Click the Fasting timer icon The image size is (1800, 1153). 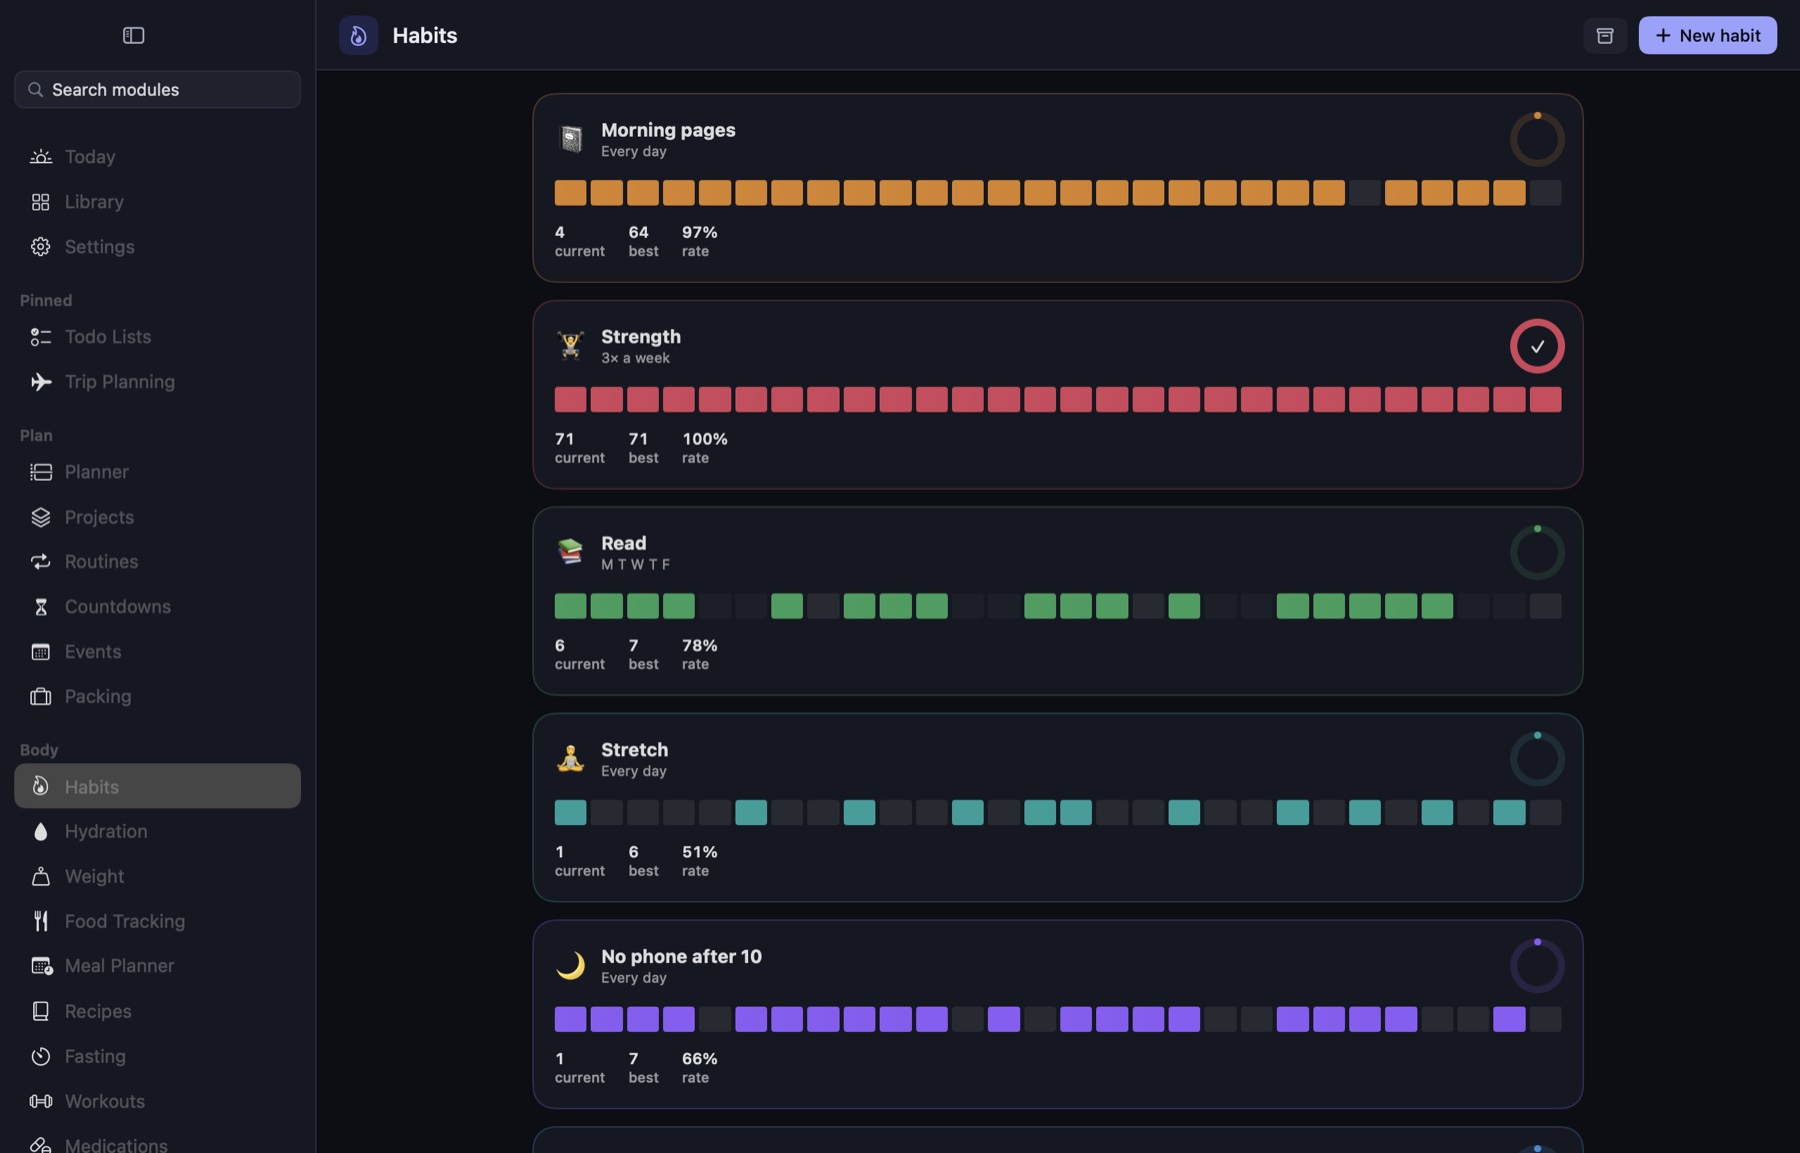point(40,1056)
